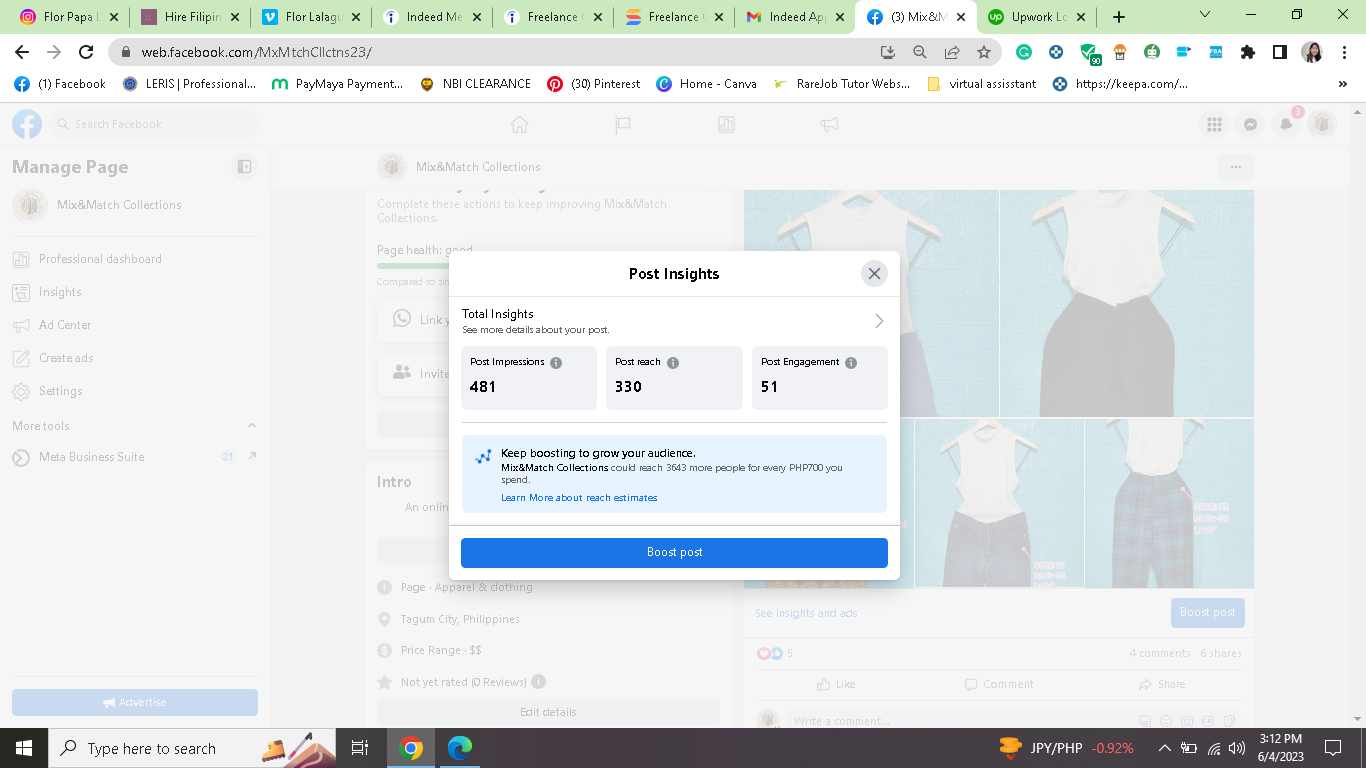Show info about Post Impressions

556,363
